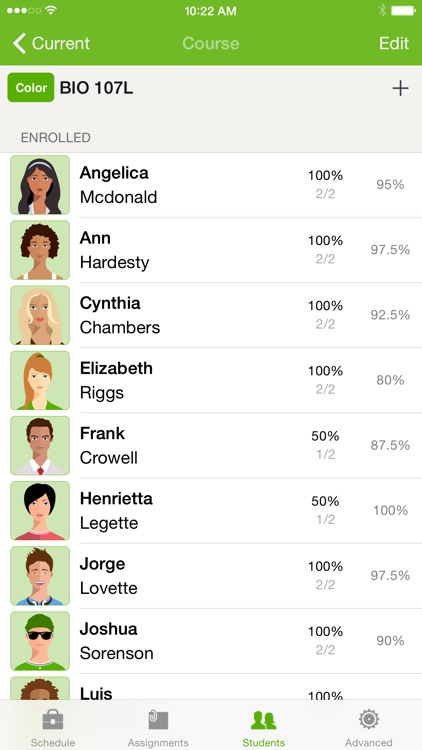Screen dimensions: 422x750
Task: Go back using the Current chevron
Action: [x=51, y=44]
